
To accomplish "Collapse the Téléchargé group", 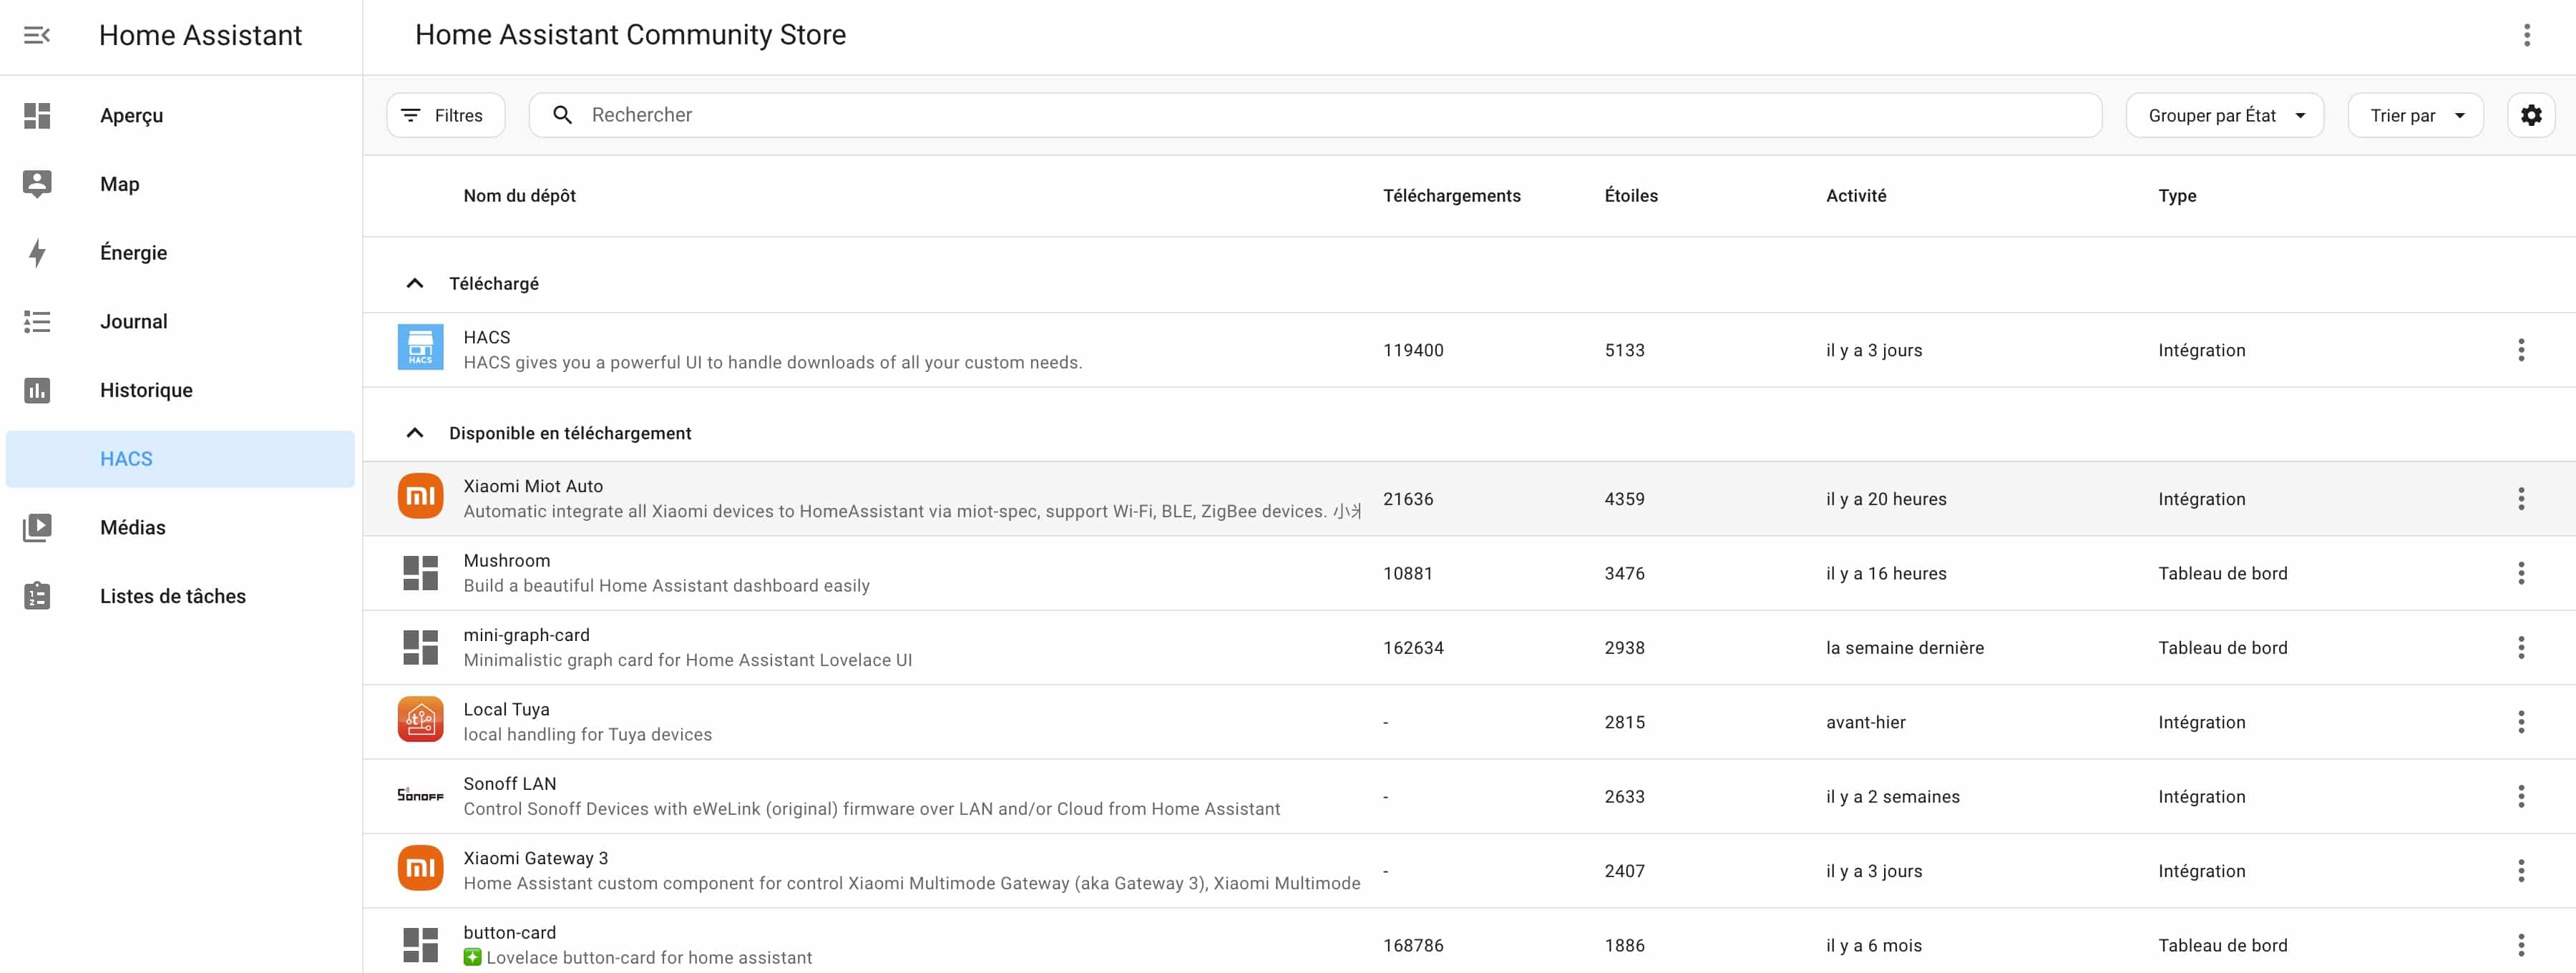I will pos(415,283).
